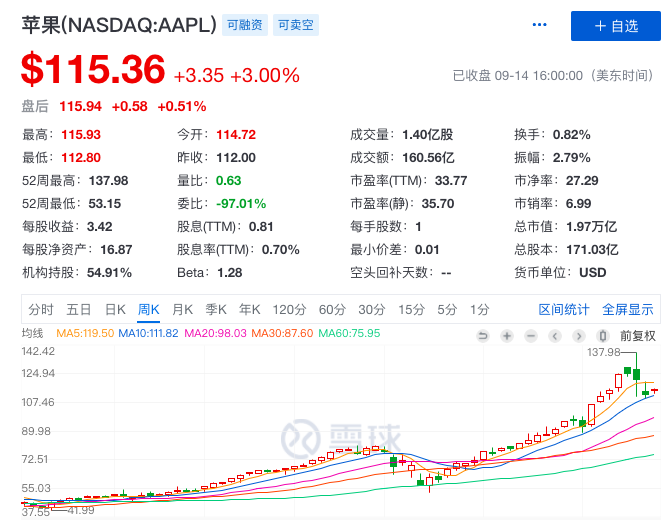Click the 52周最高 value 137.98

click(109, 181)
